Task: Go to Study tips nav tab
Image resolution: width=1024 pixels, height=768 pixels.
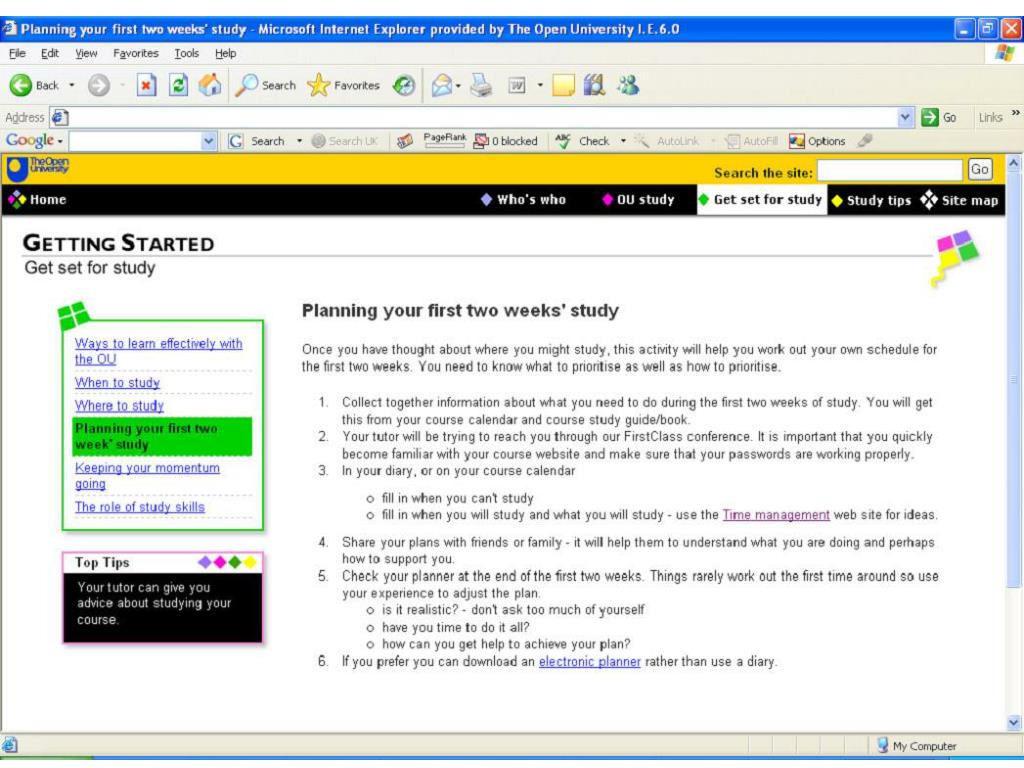Action: 871,200
